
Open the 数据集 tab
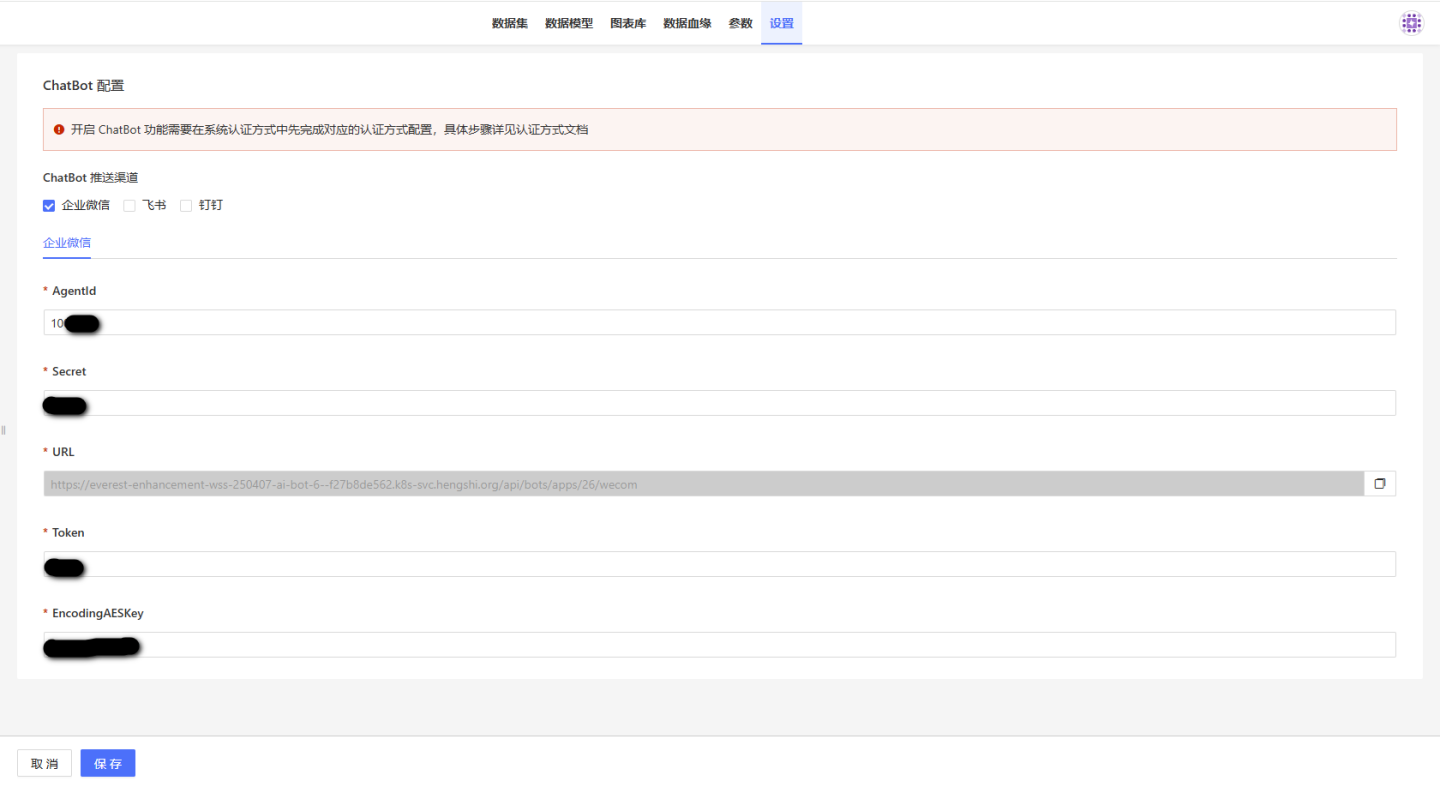[510, 23]
